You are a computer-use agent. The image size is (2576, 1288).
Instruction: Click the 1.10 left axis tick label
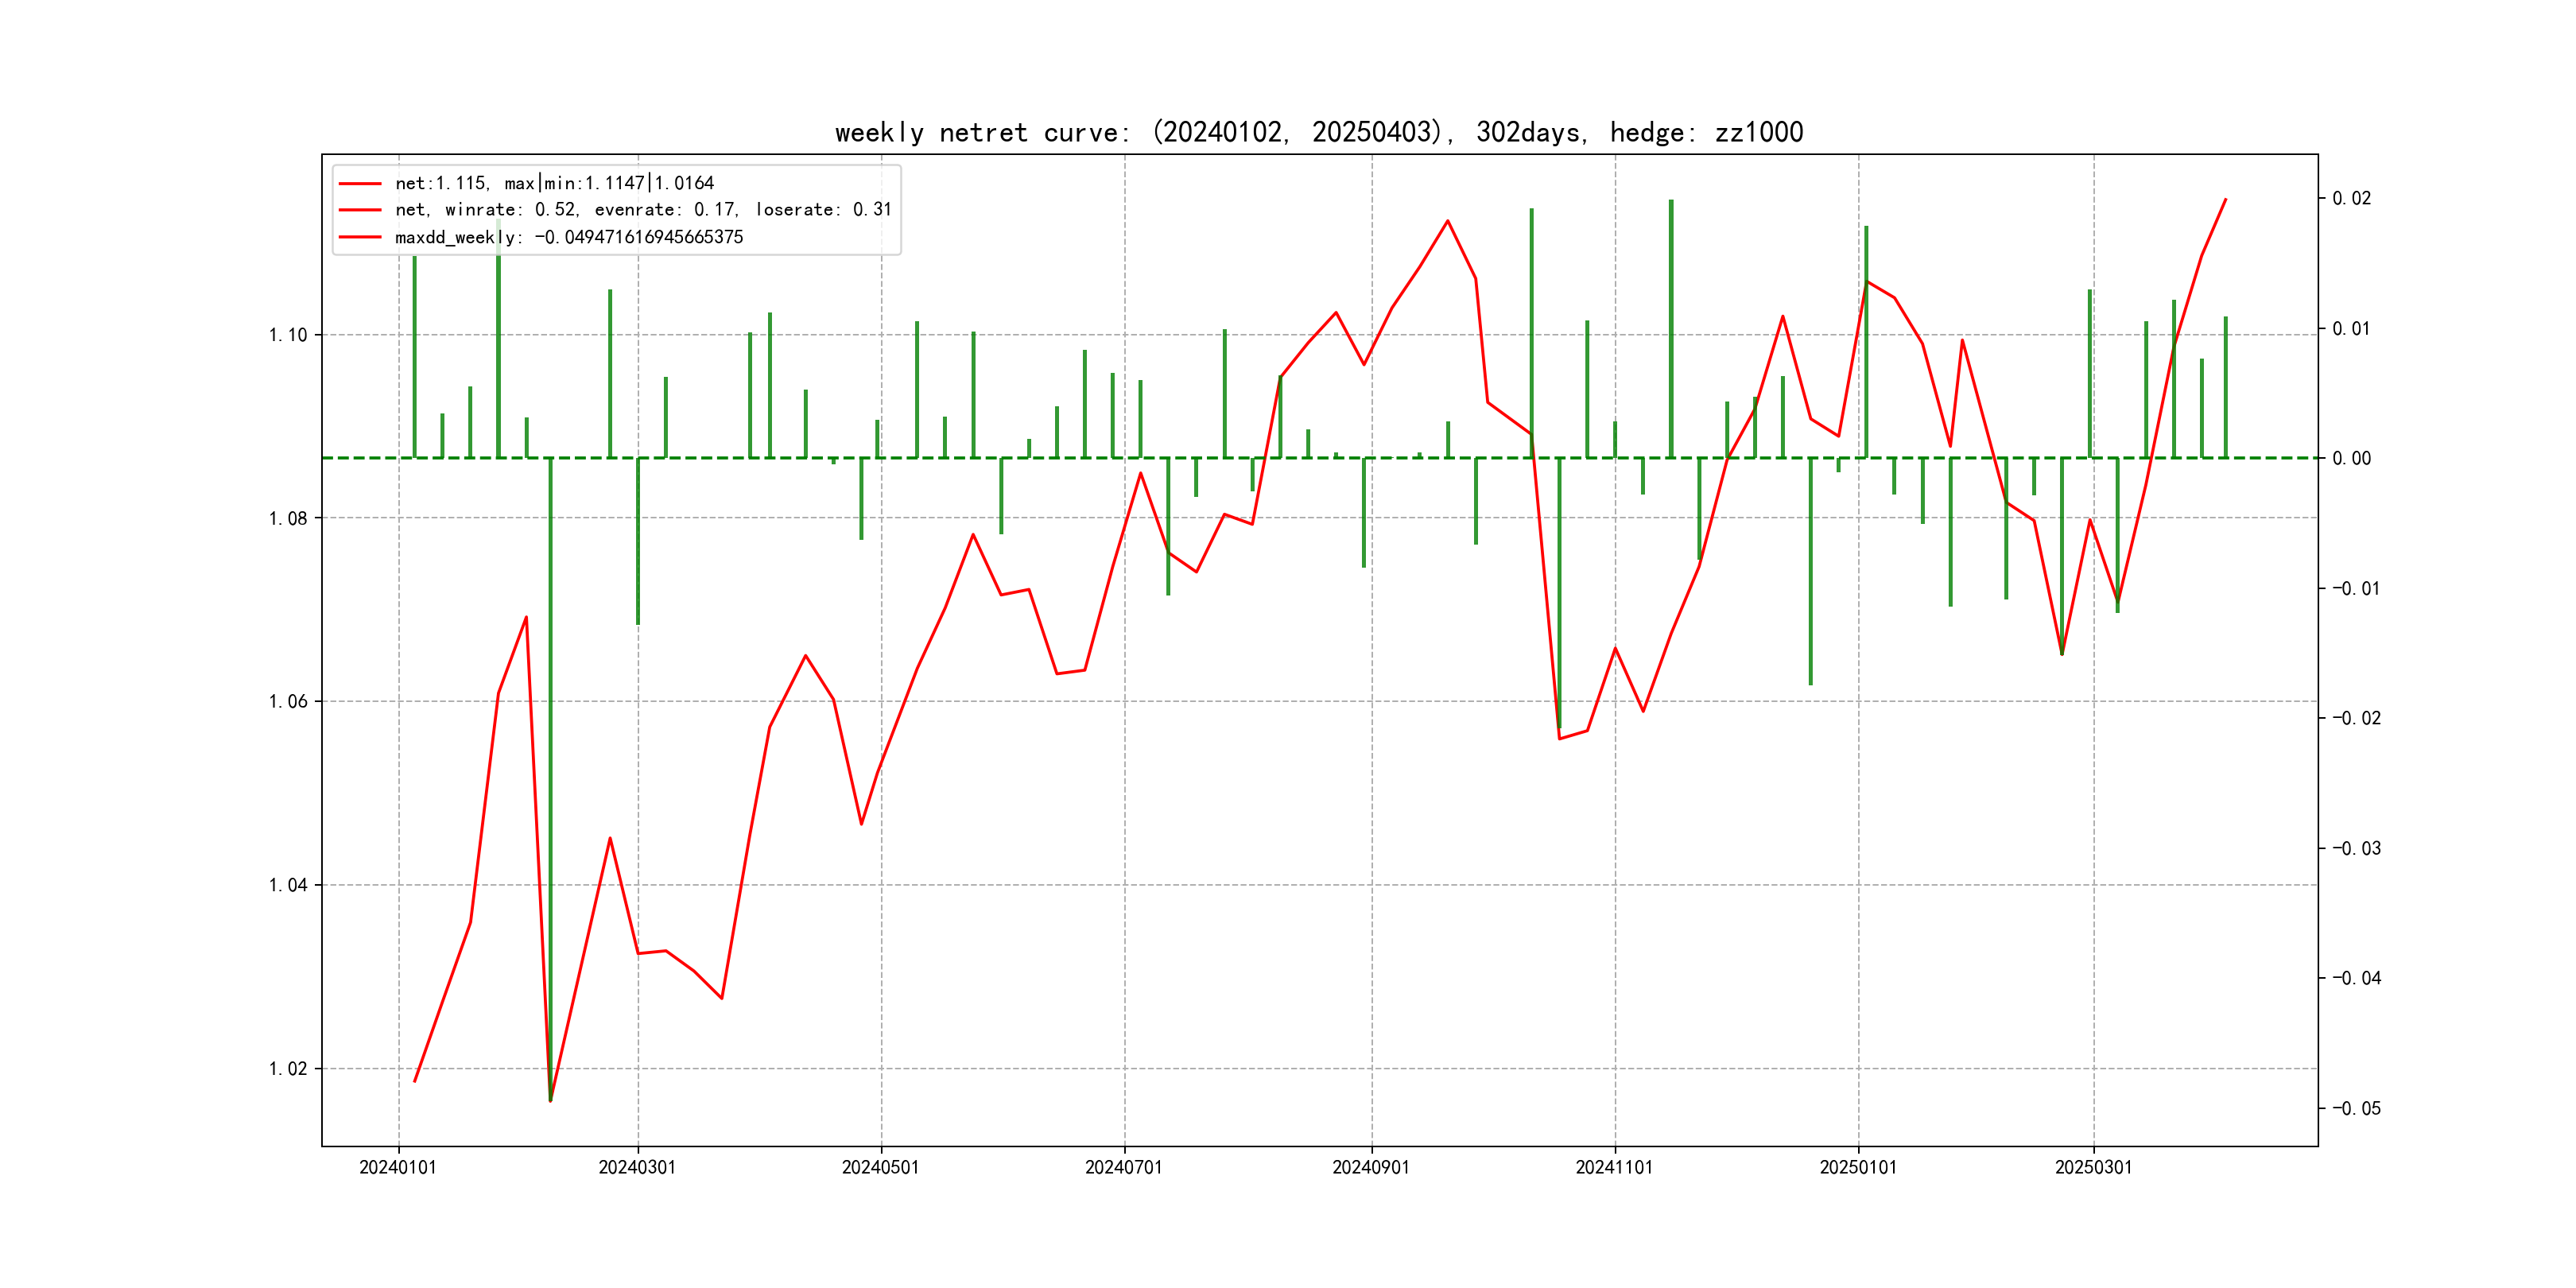click(288, 335)
